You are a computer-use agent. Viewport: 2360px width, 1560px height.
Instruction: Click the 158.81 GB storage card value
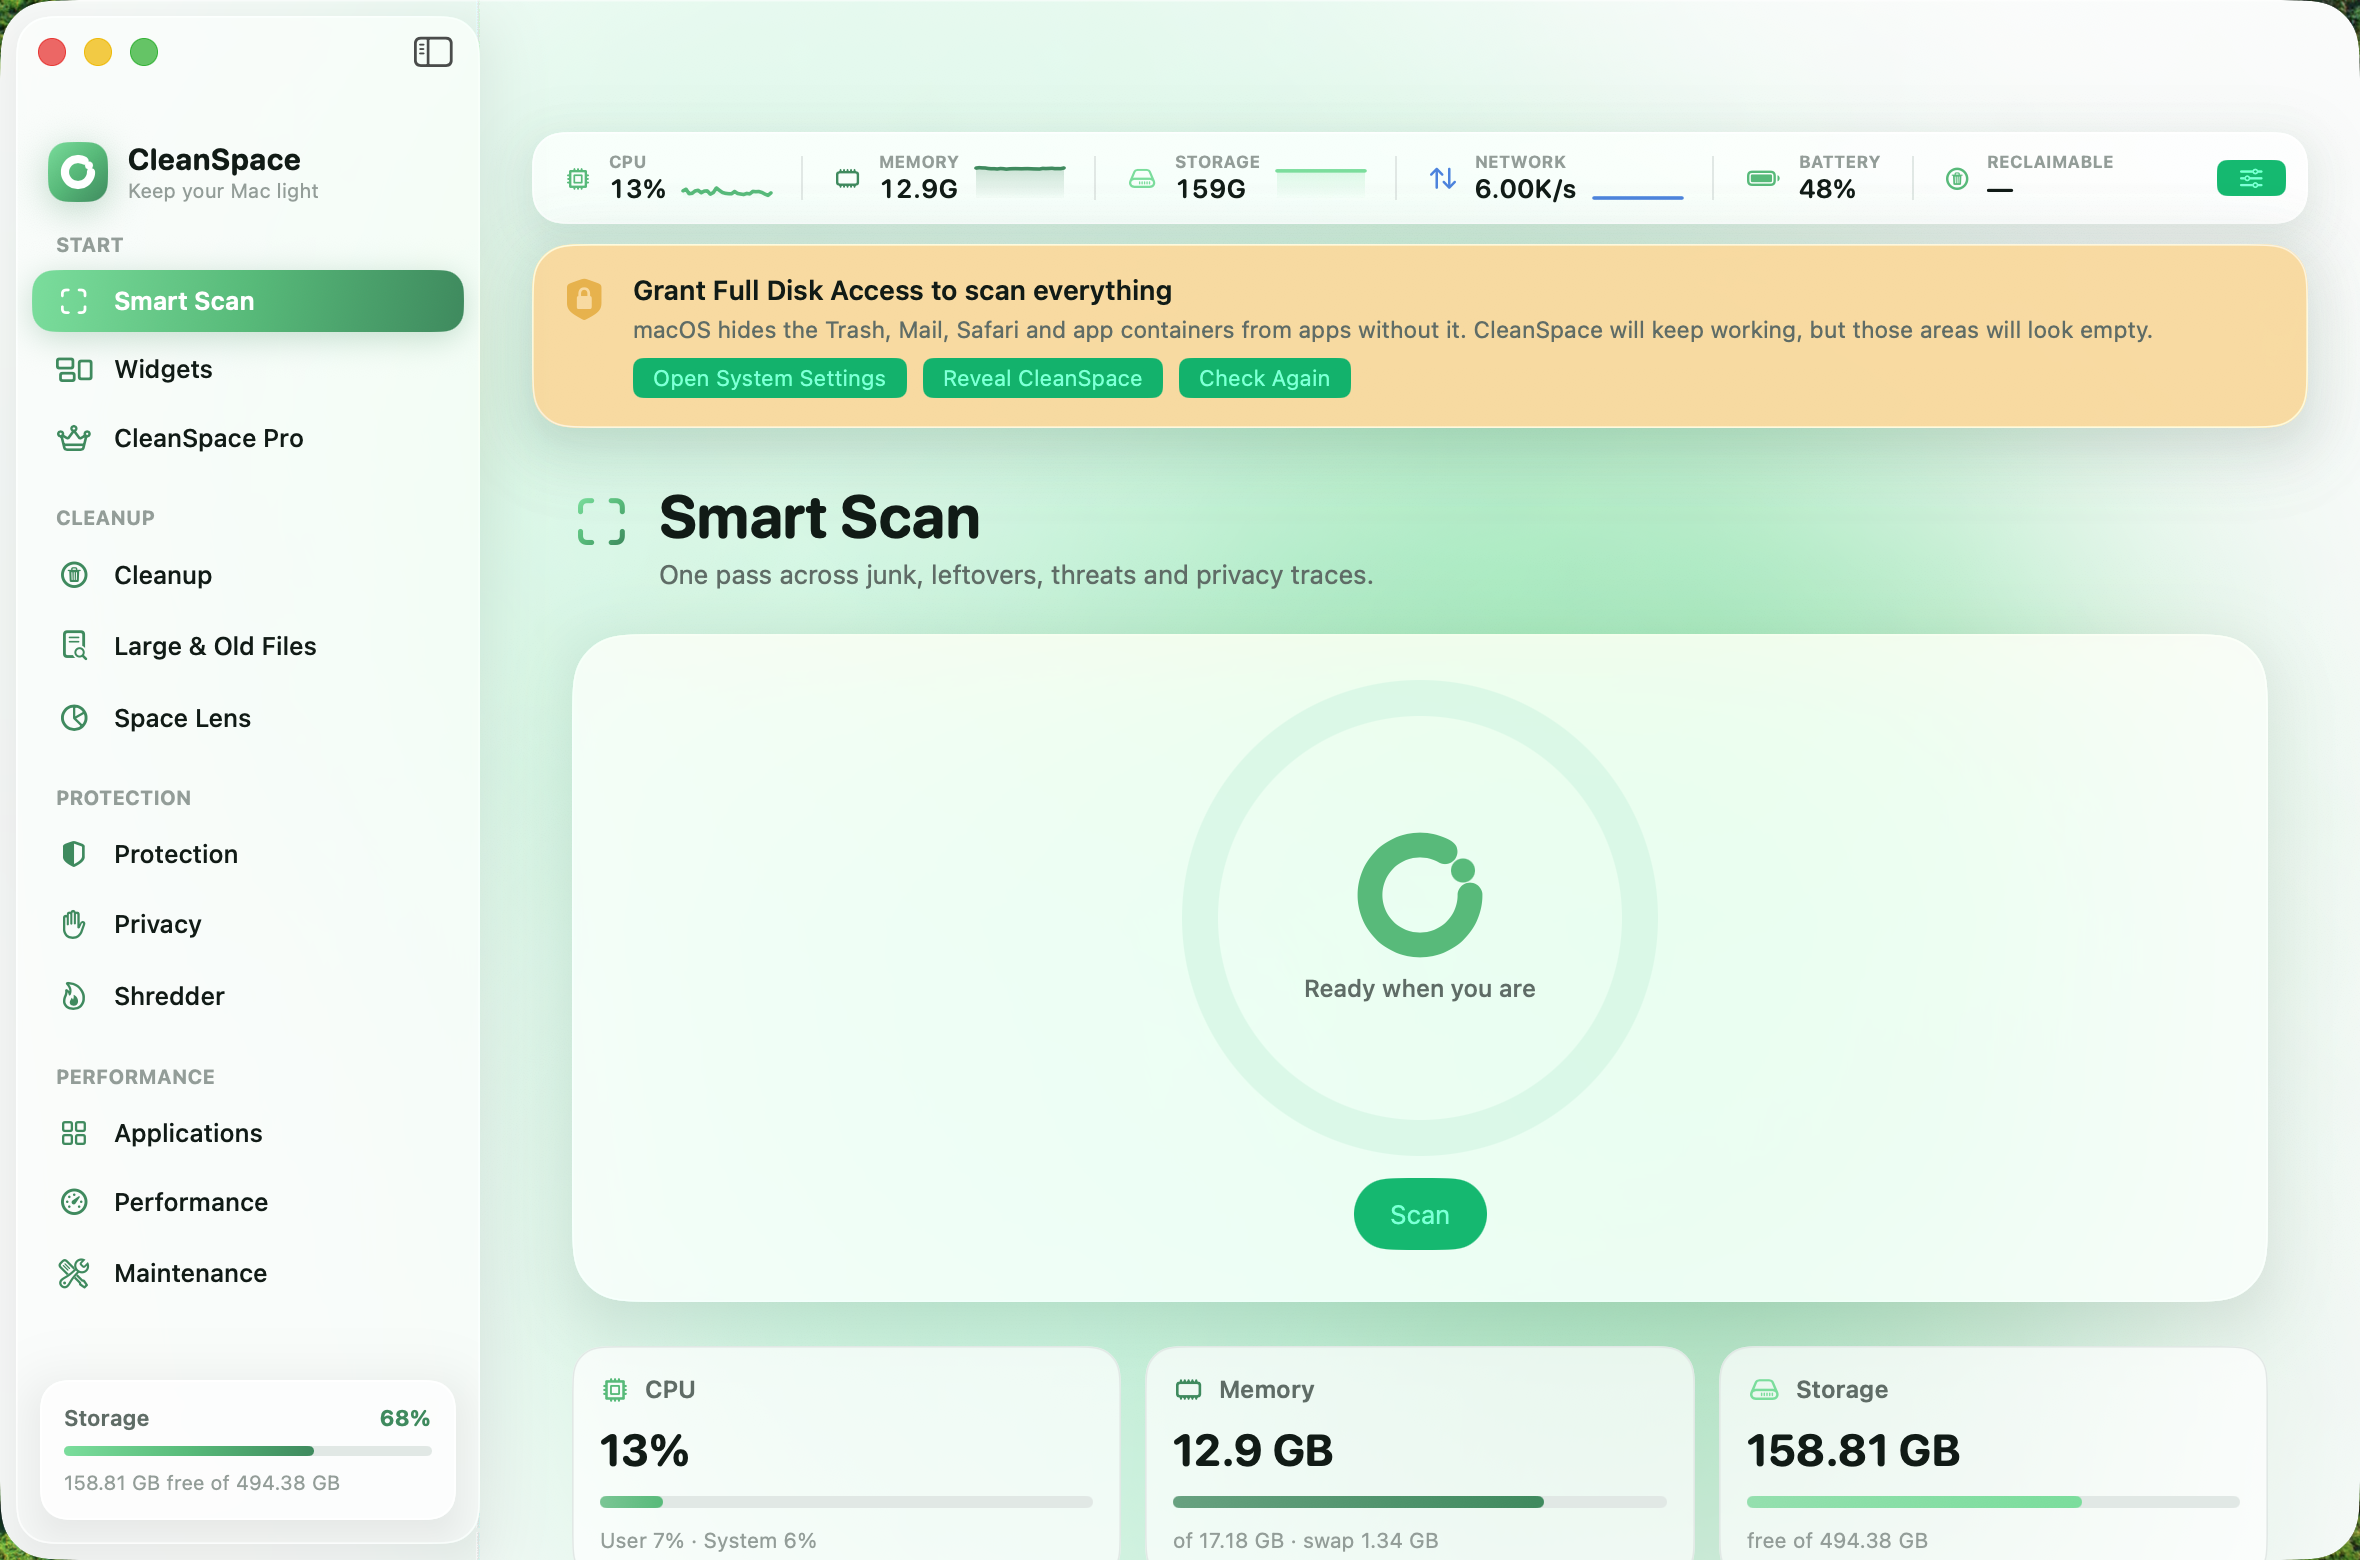(1853, 1451)
